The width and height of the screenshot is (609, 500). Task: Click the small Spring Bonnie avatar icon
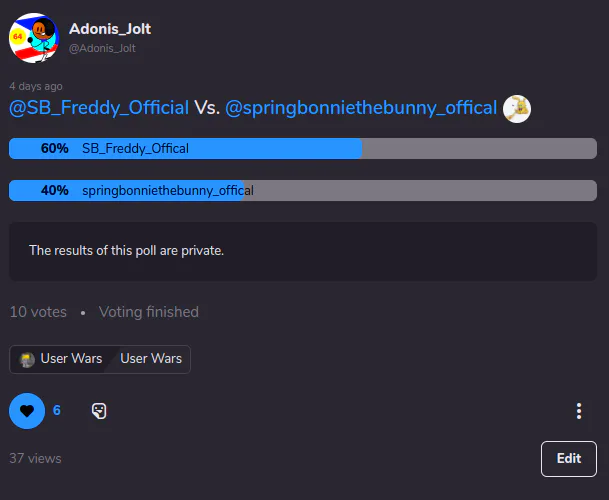coord(517,109)
